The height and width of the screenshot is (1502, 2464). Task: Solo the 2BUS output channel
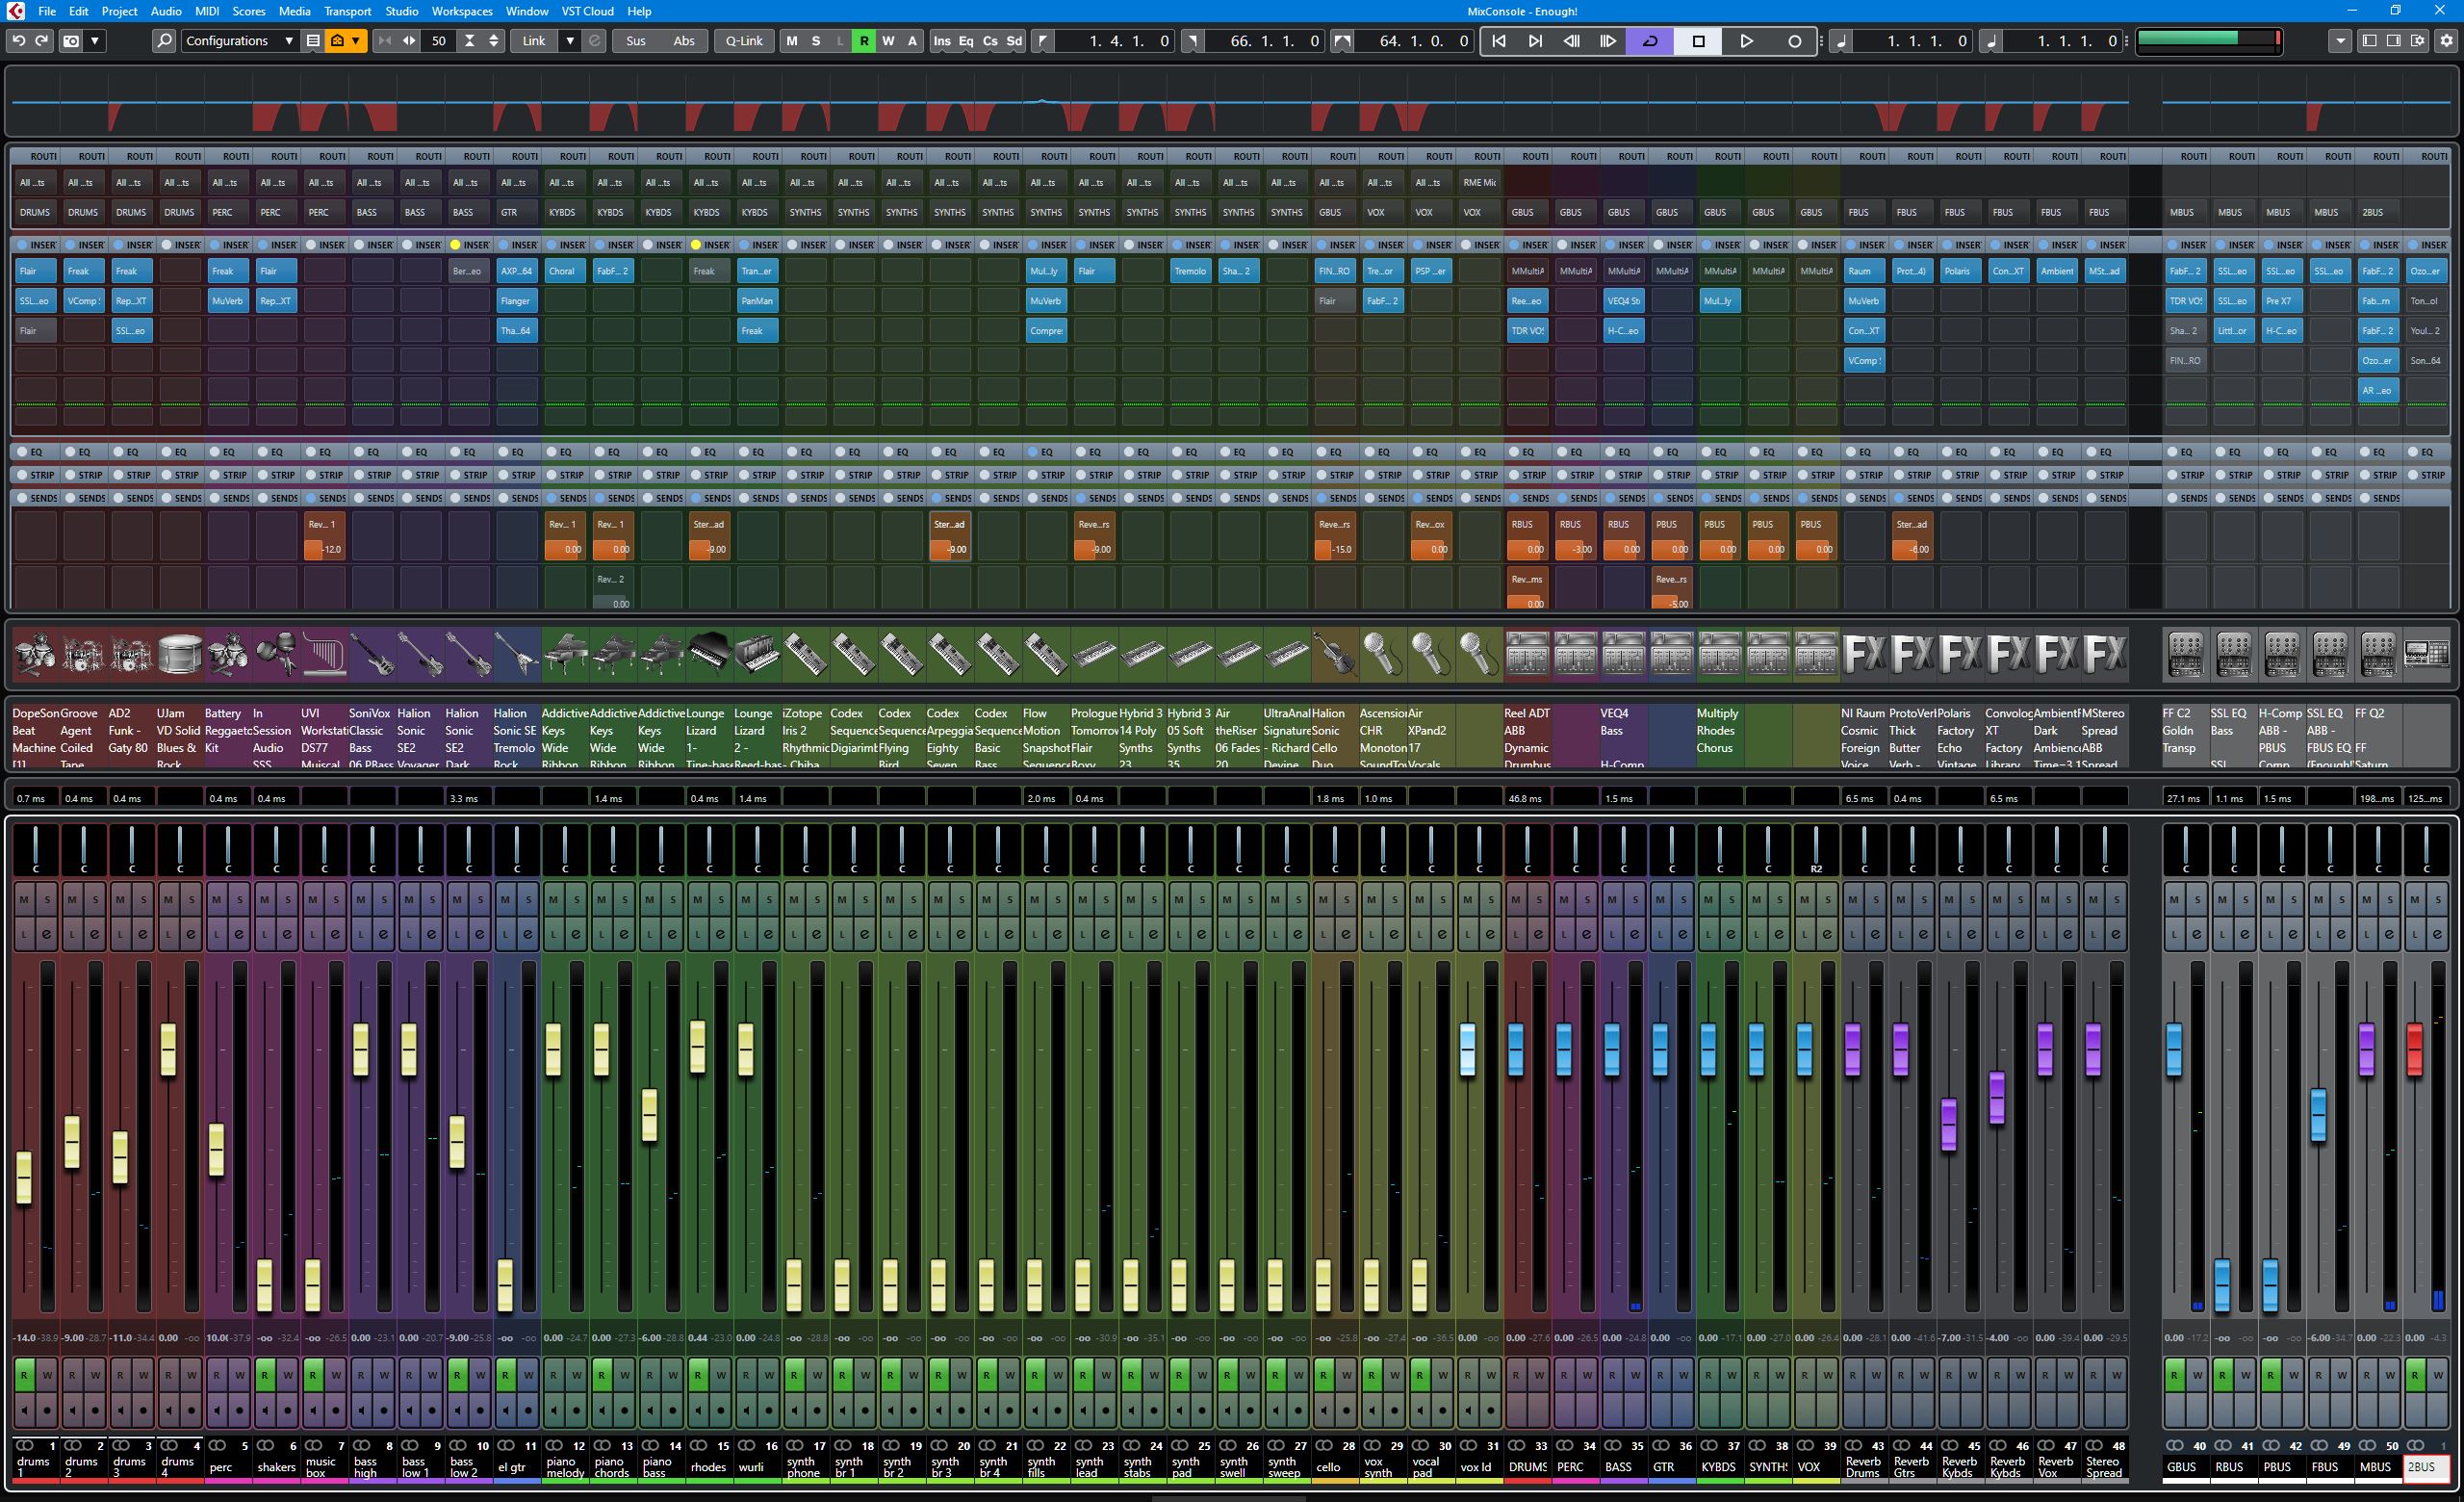(2438, 900)
